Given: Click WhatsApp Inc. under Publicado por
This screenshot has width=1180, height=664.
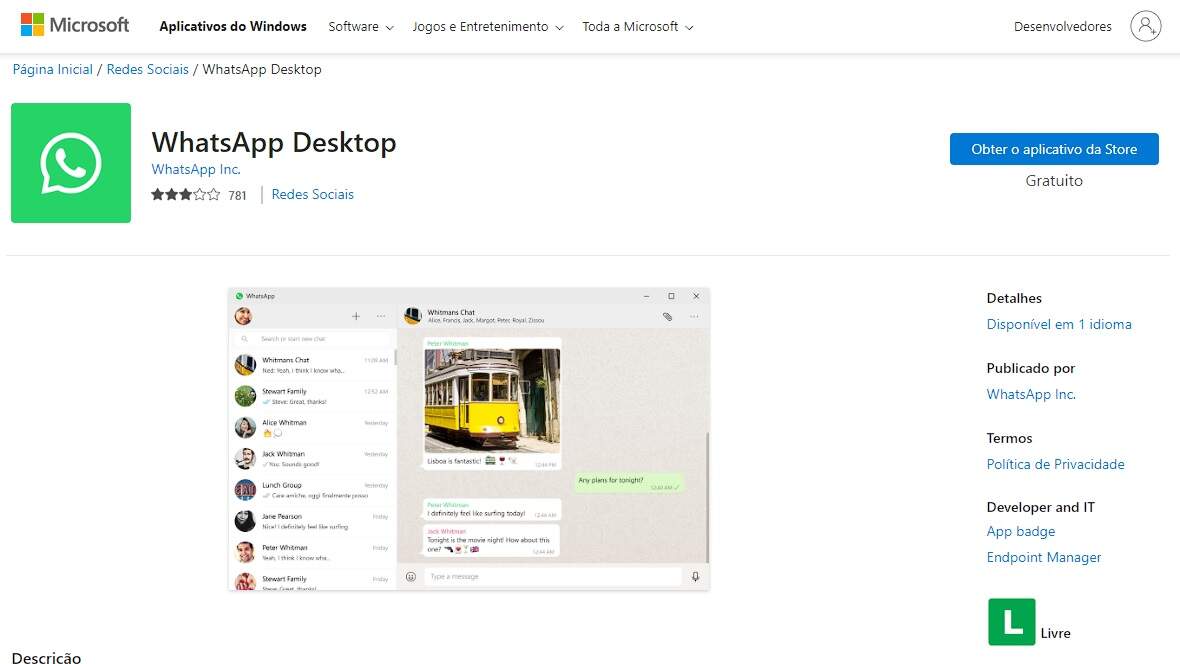Looking at the screenshot, I should tap(1031, 394).
